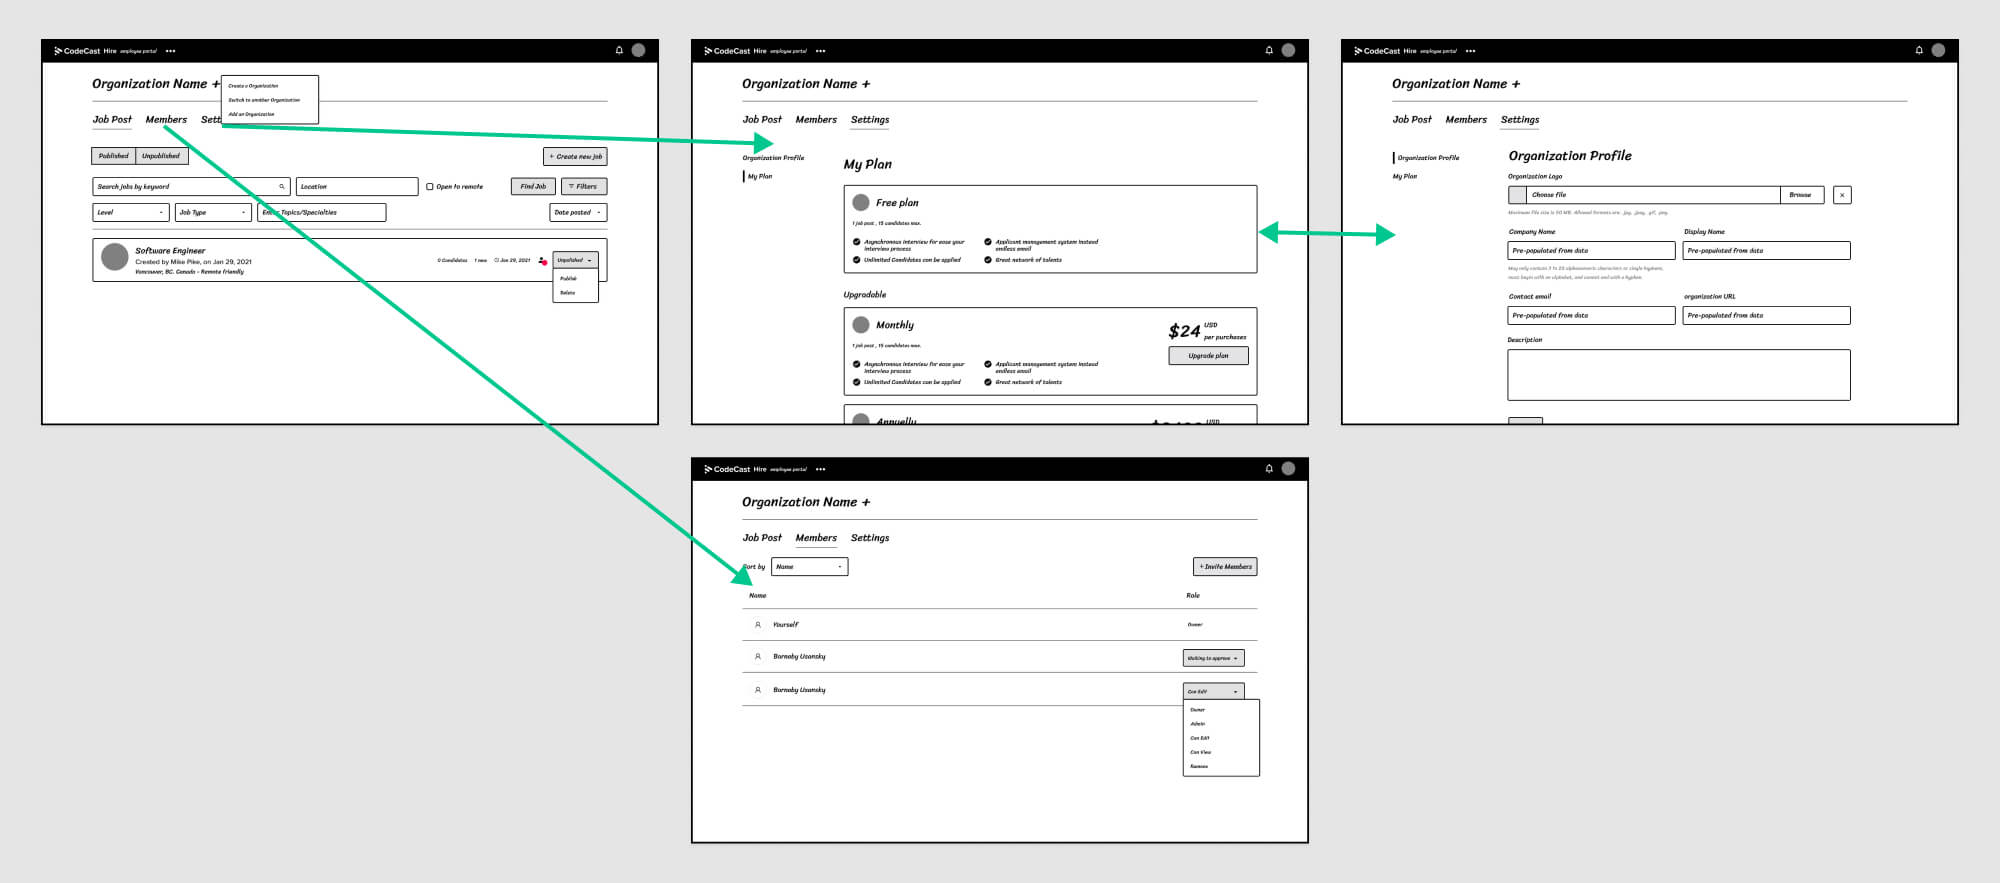Image resolution: width=2000 pixels, height=883 pixels.
Task: Click the candidate icon with red dot
Action: pos(542,261)
